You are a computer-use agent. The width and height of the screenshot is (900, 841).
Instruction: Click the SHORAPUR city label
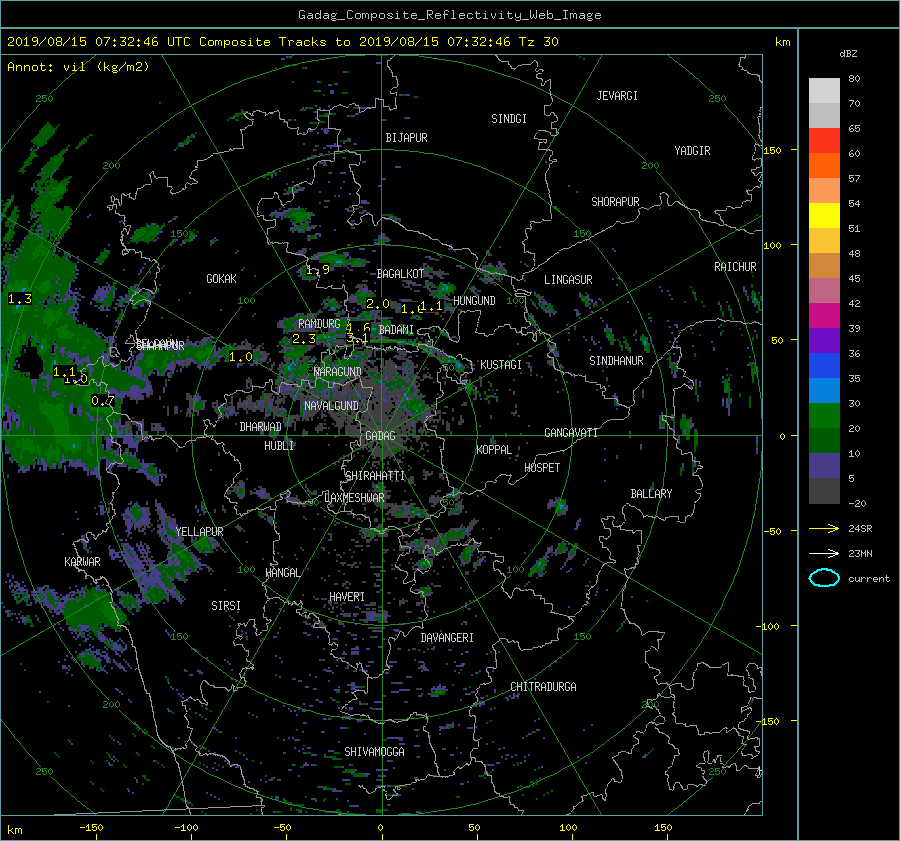[x=615, y=202]
